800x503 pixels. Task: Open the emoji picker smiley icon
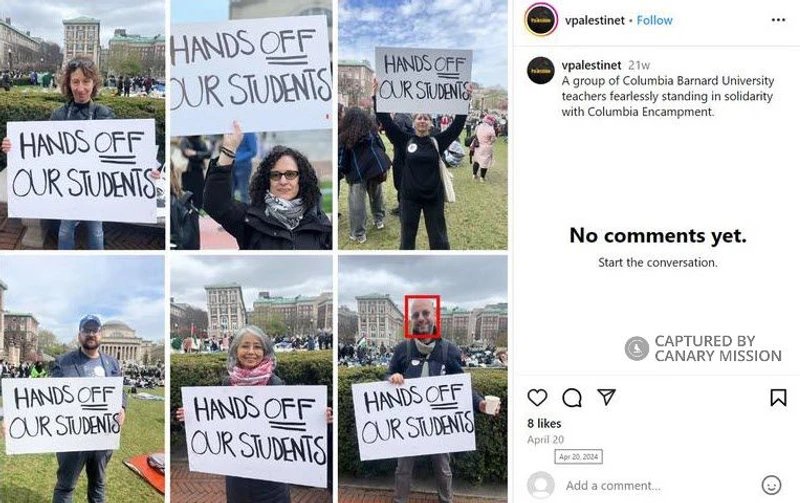771,485
